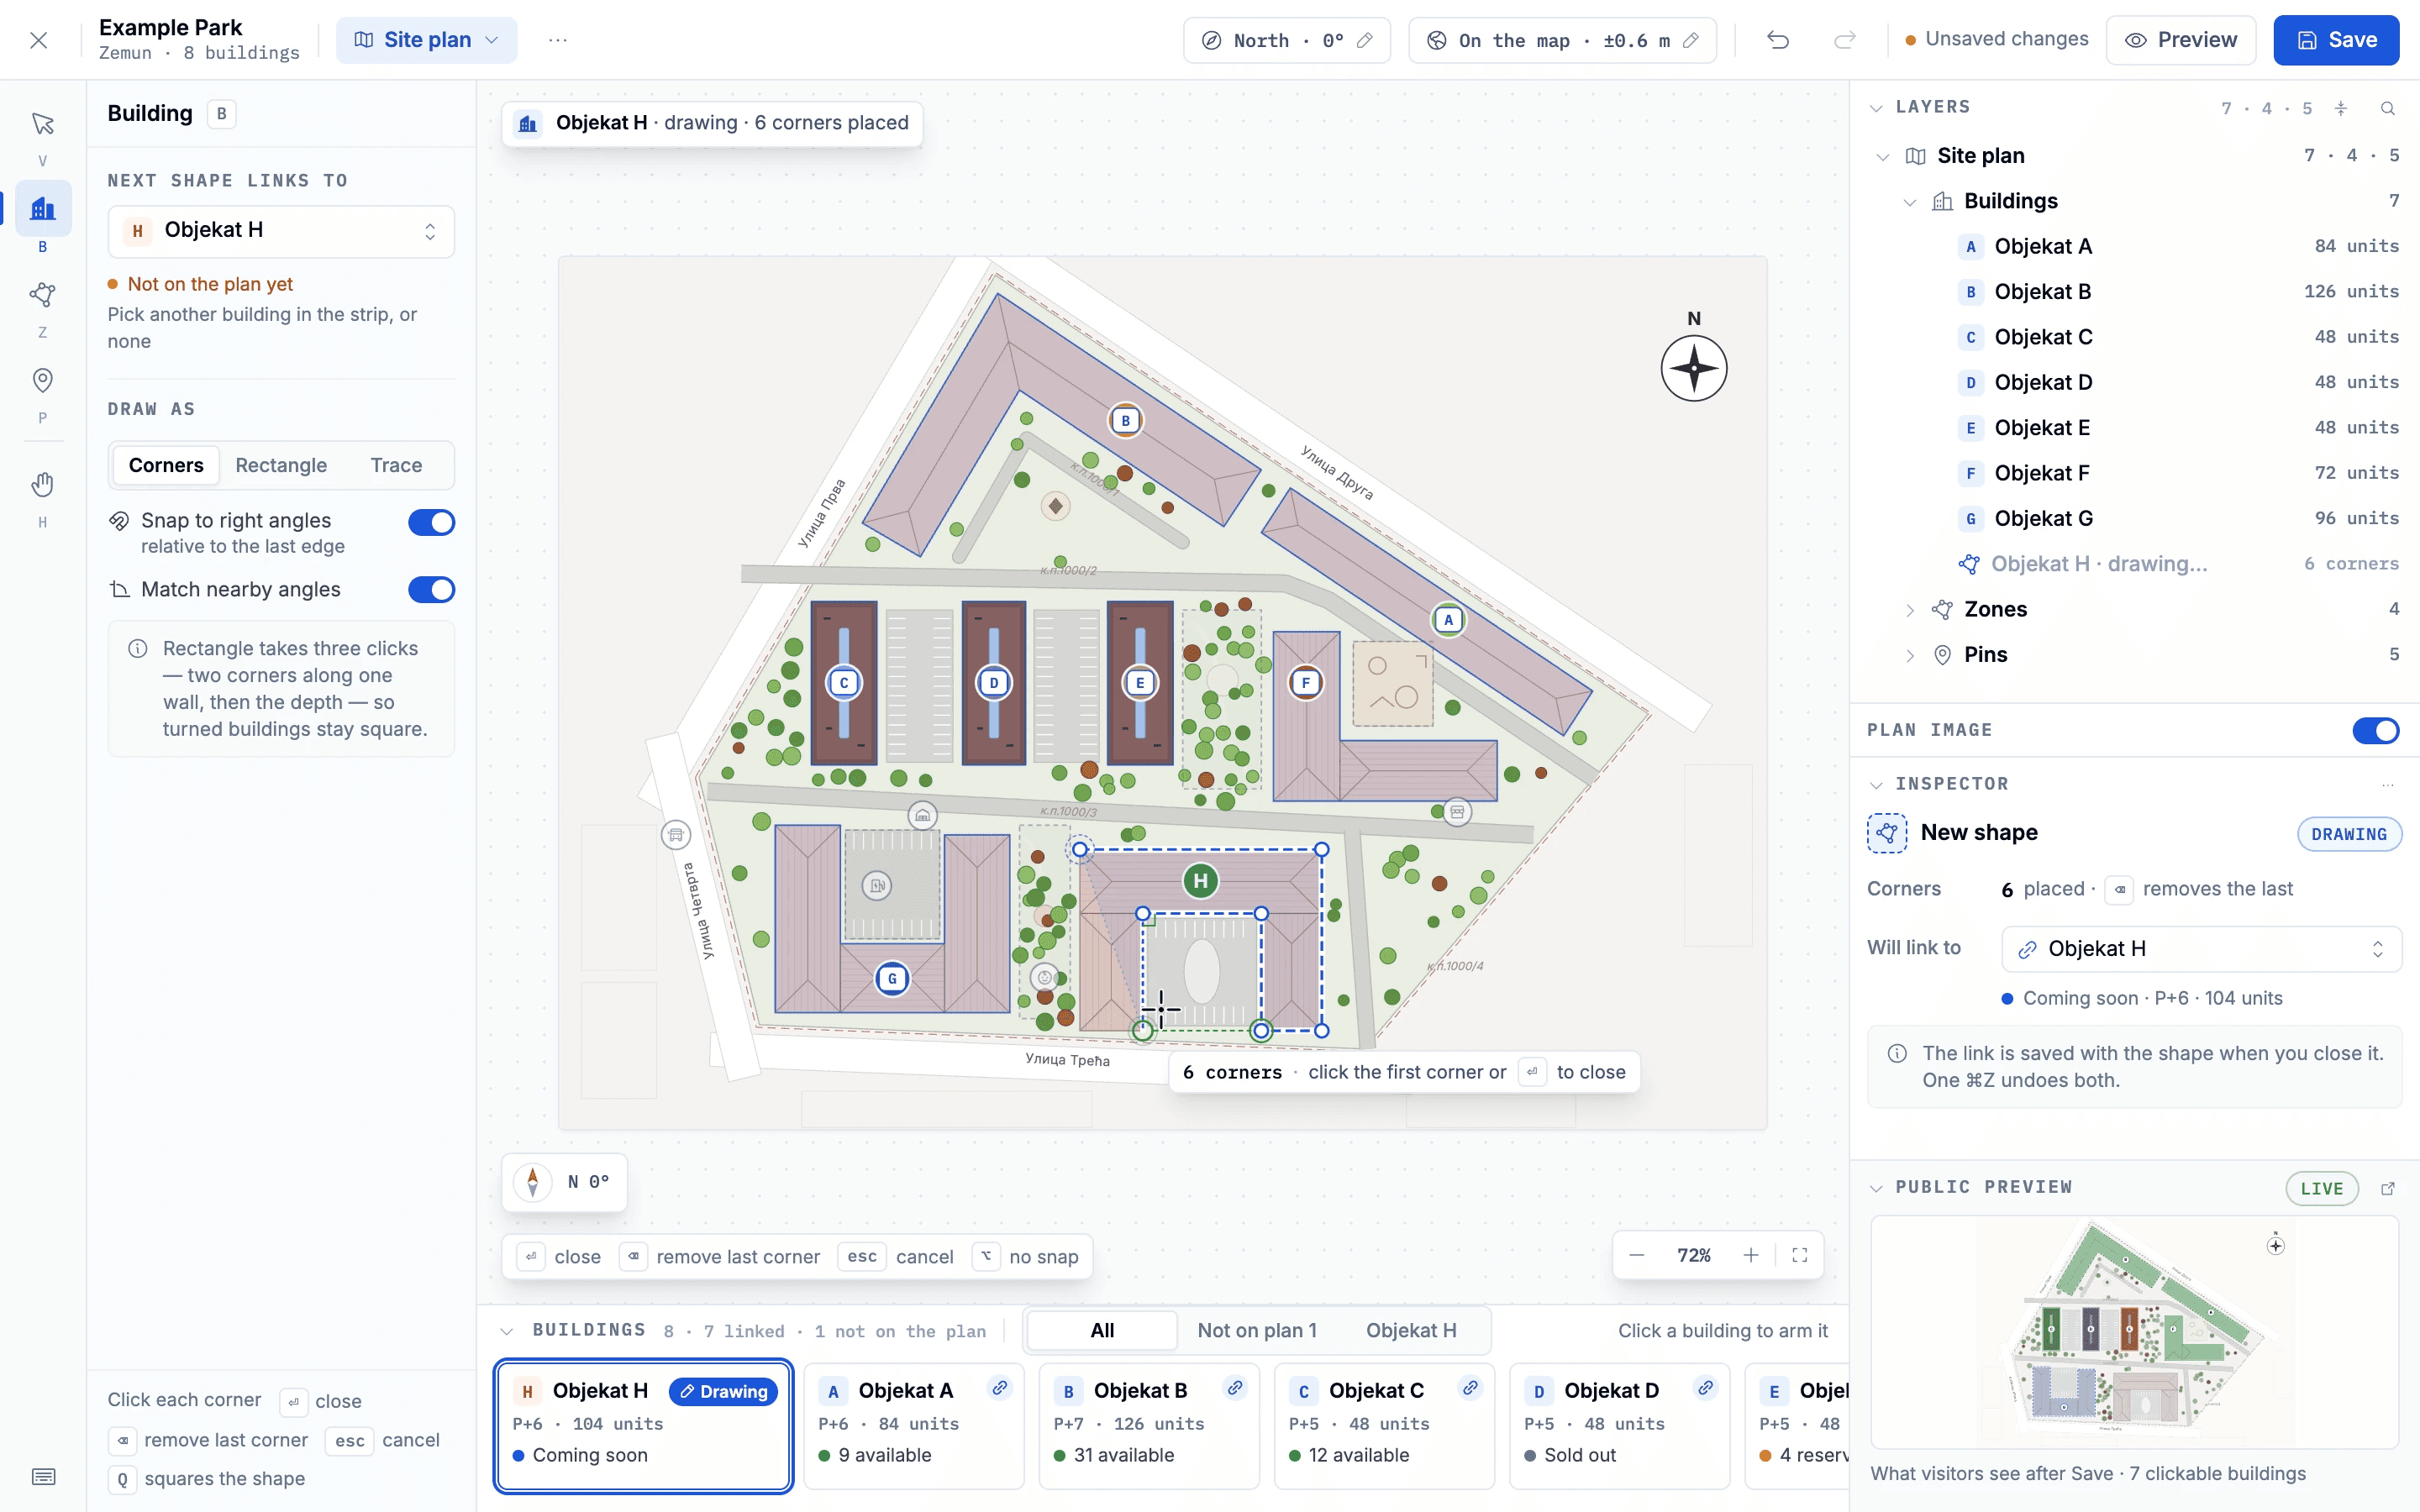Click the undo arrow icon

1778,40
